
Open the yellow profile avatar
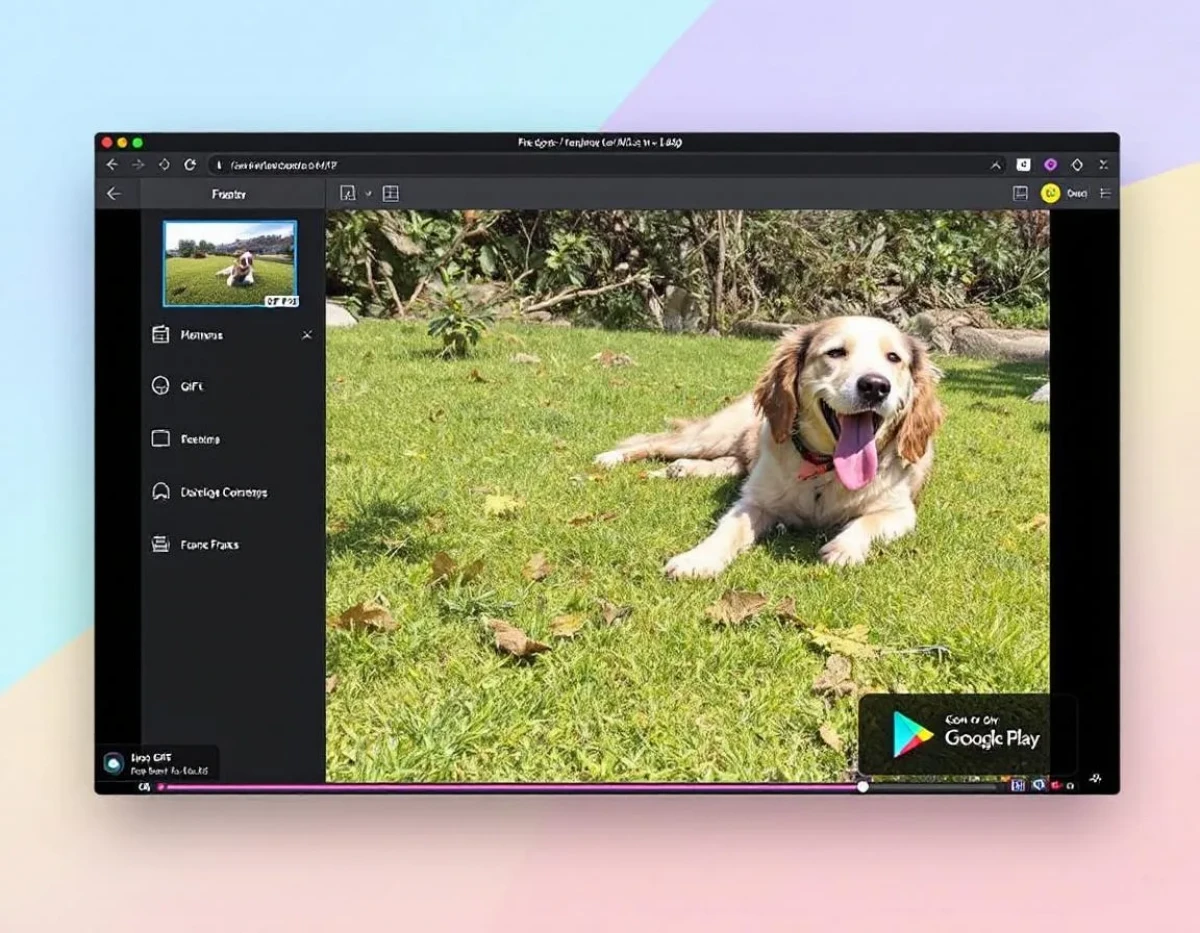coord(1050,194)
